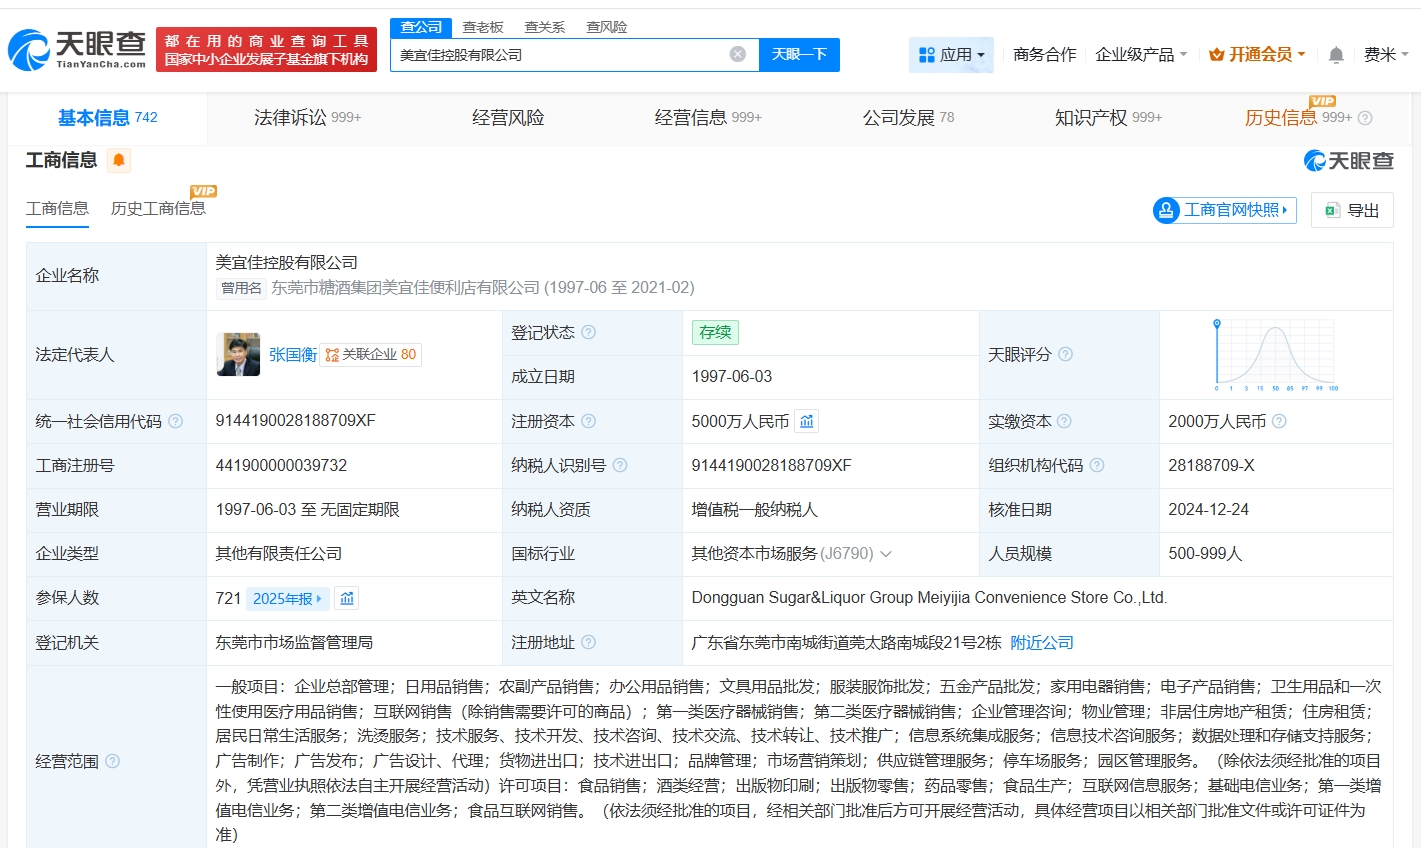The image size is (1421, 848).
Task: Click the notification bell icon in header
Action: pyautogui.click(x=1336, y=55)
